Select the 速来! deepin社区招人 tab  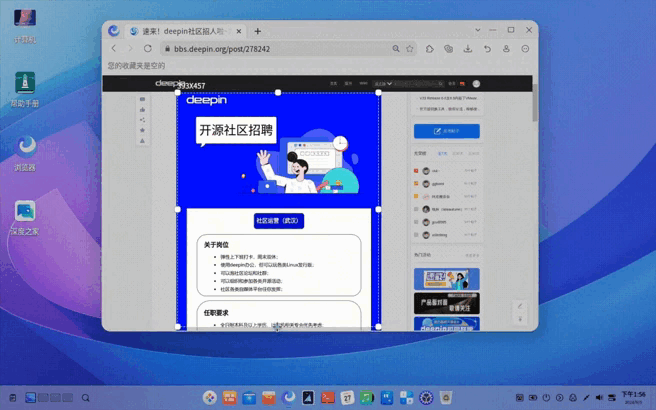pyautogui.click(x=186, y=31)
